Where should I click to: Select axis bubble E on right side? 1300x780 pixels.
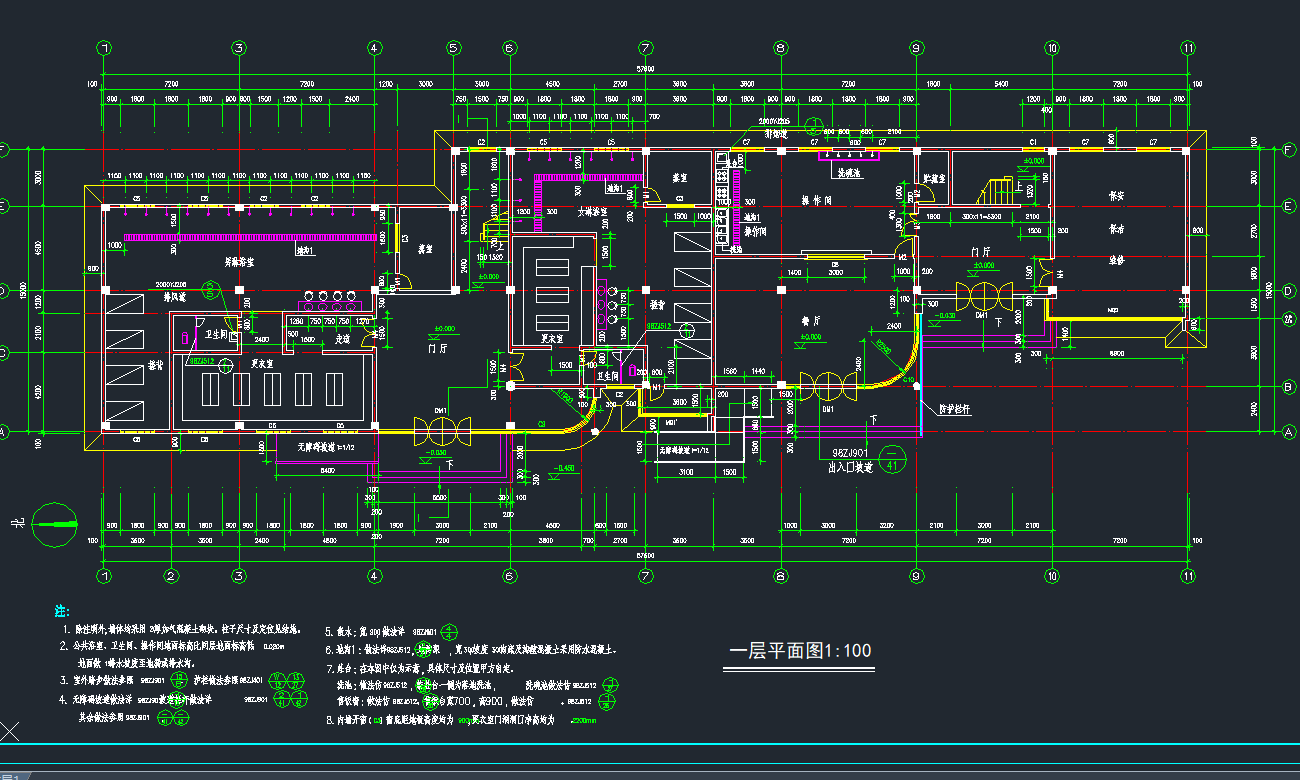[x=1289, y=206]
